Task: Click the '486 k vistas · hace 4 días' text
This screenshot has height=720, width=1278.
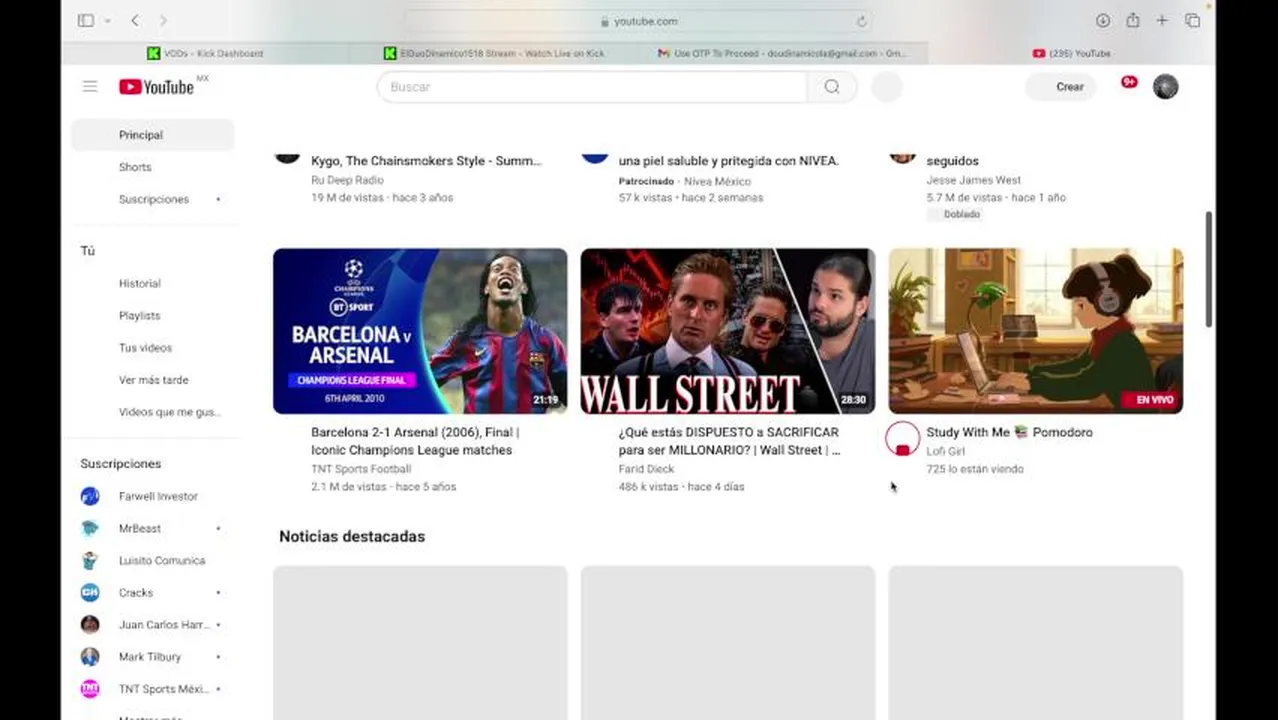Action: pos(681,487)
